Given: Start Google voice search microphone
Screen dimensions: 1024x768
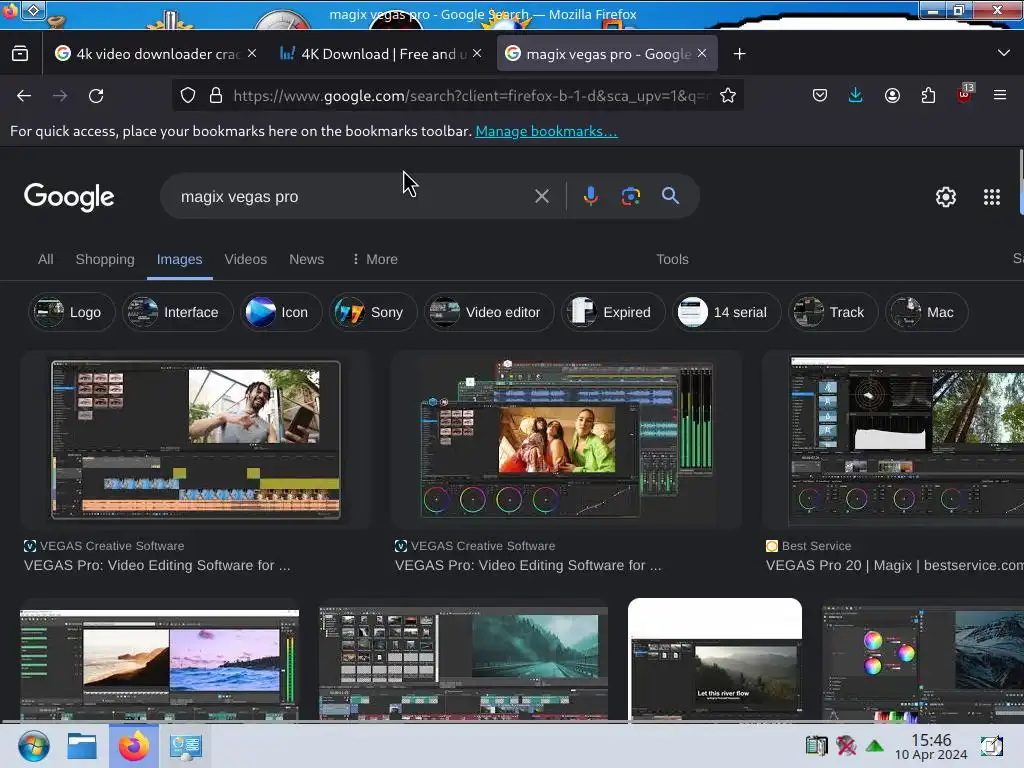Looking at the screenshot, I should click(x=590, y=196).
